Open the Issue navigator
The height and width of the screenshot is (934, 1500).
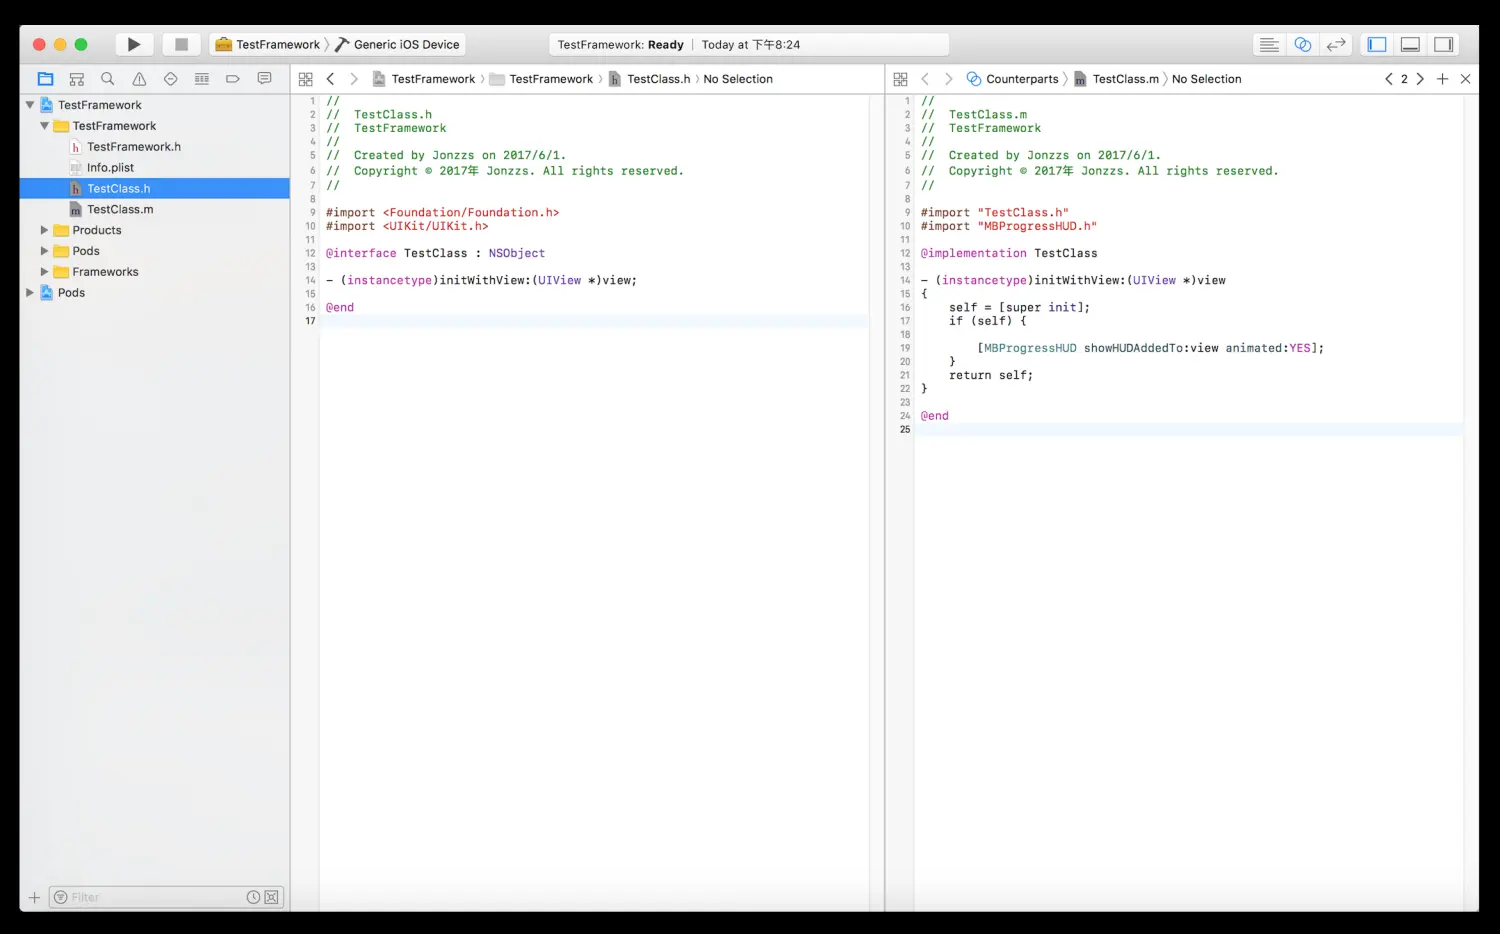click(x=139, y=78)
